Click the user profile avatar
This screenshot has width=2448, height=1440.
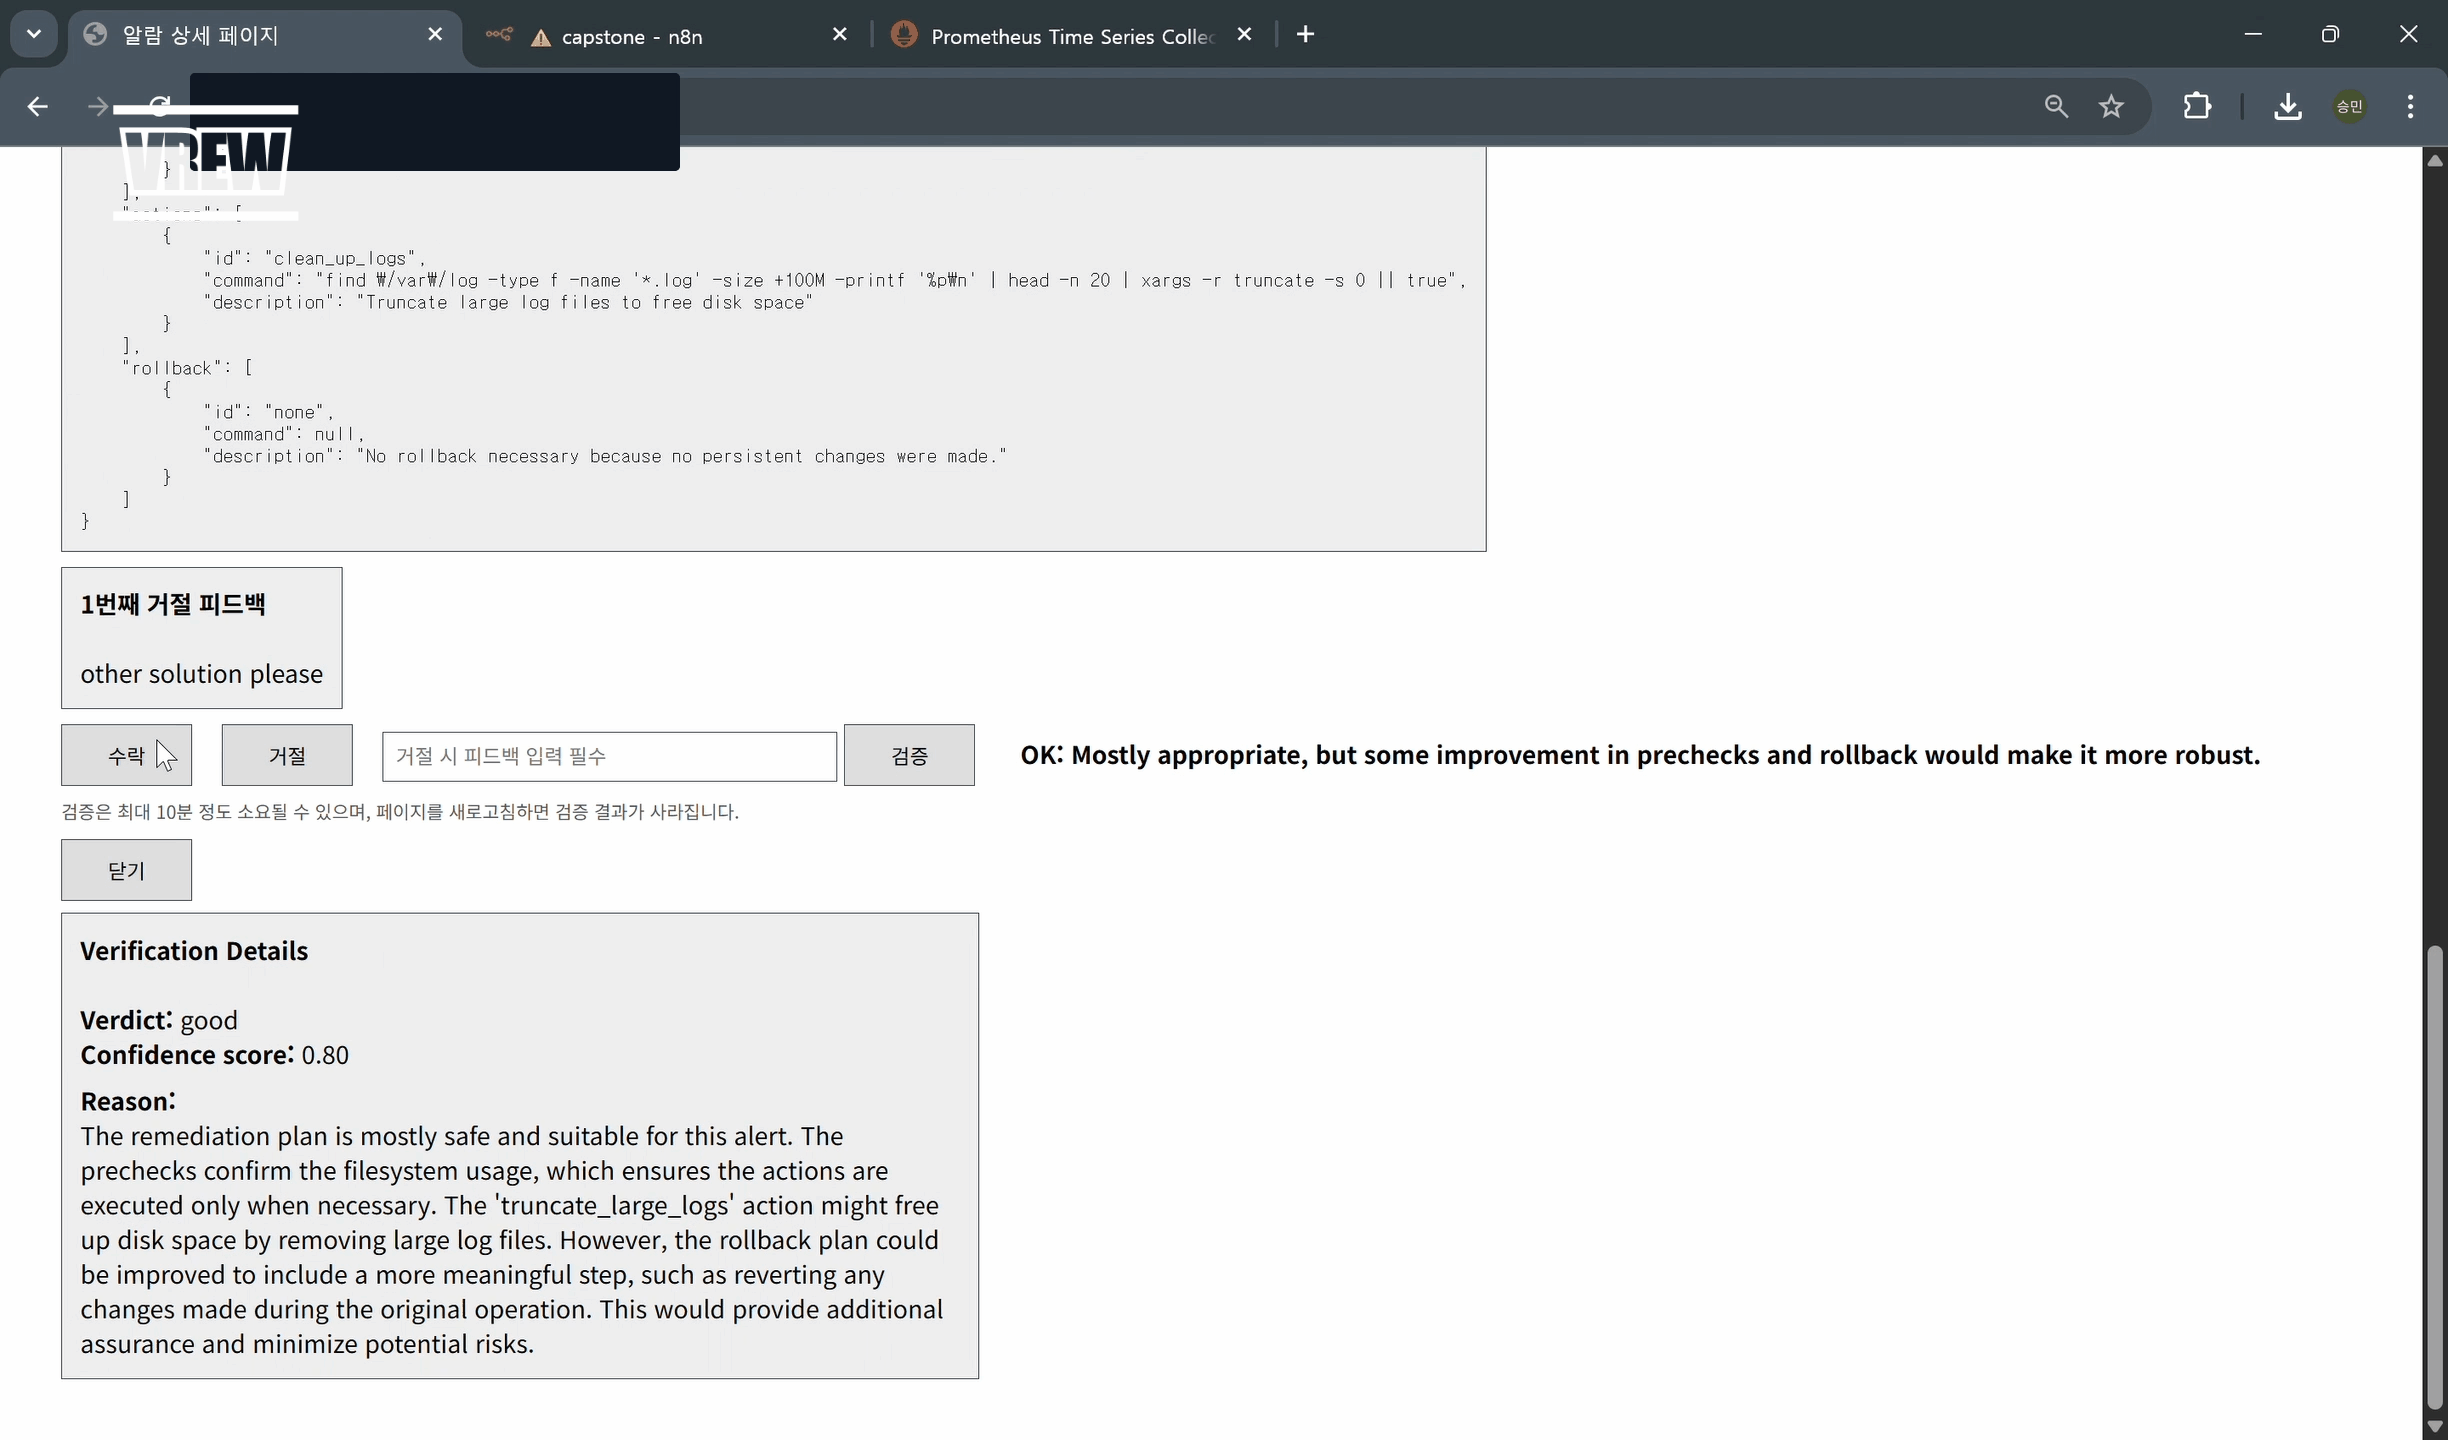[x=2349, y=106]
